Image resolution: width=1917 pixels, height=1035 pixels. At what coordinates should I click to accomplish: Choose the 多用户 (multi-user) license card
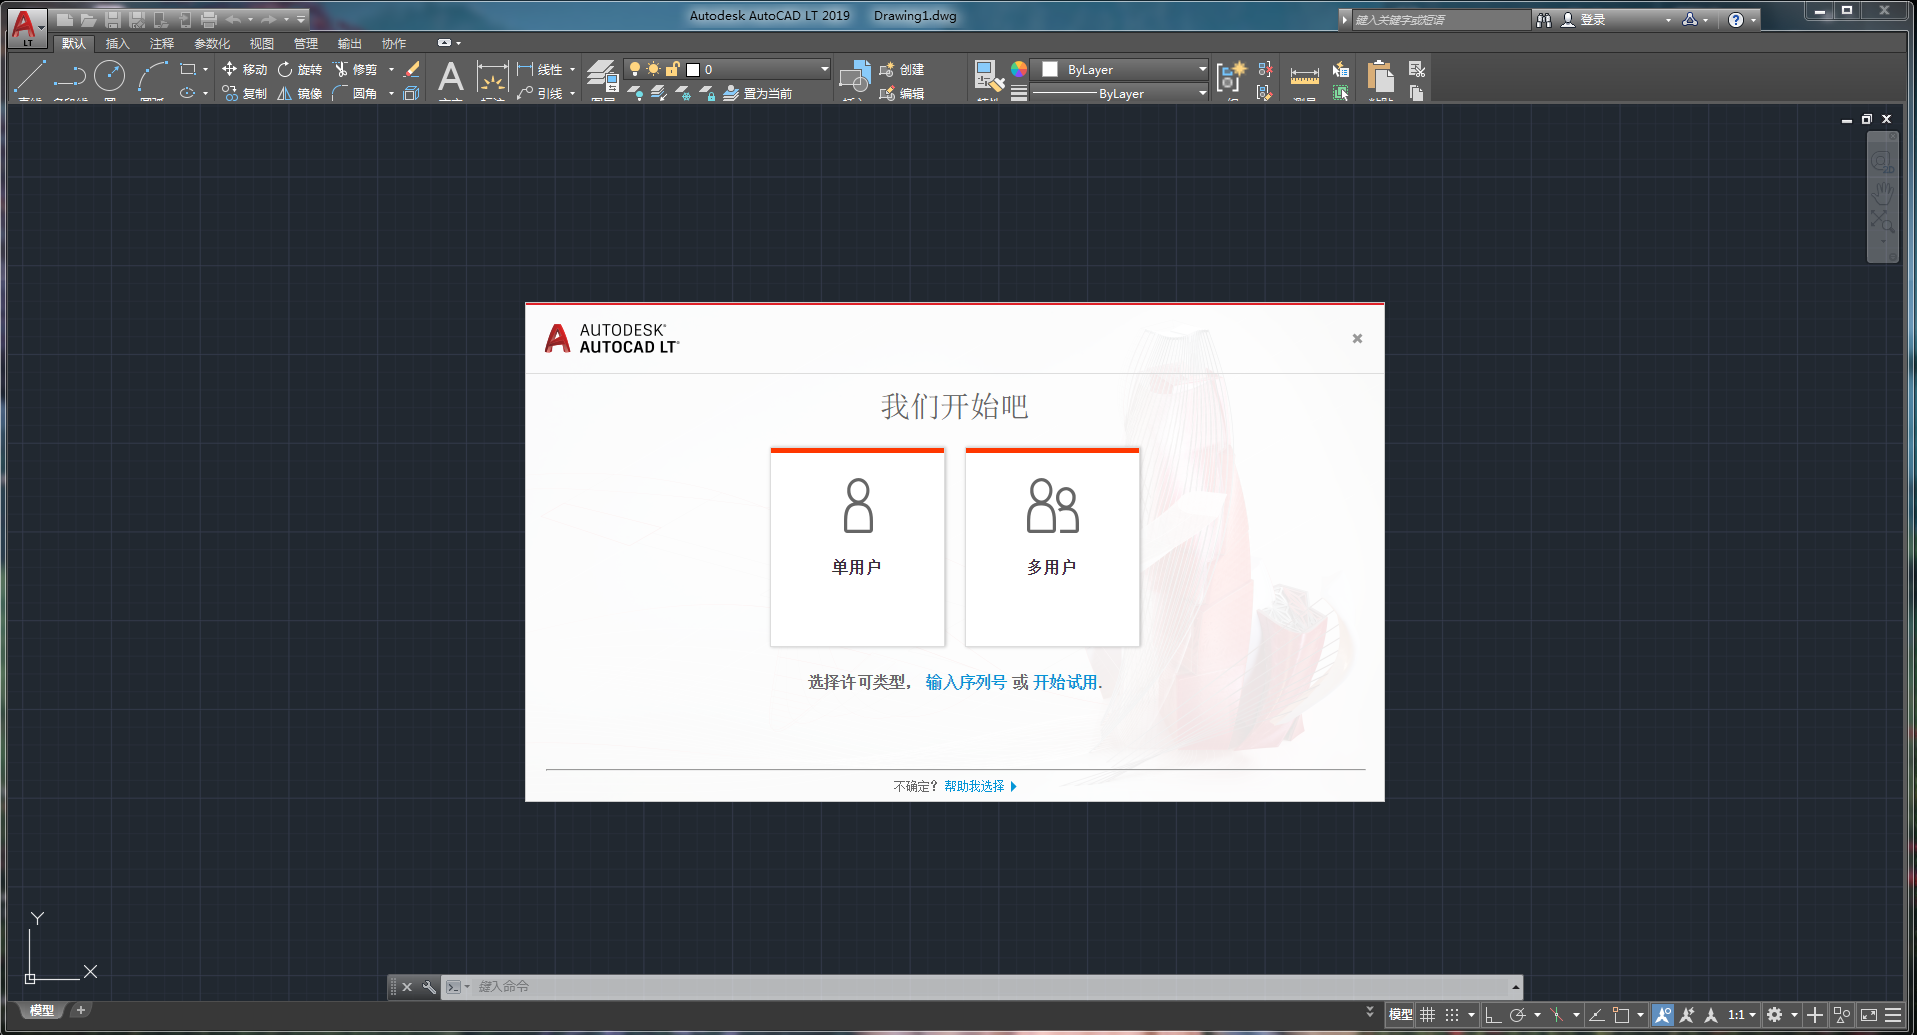coord(1052,547)
